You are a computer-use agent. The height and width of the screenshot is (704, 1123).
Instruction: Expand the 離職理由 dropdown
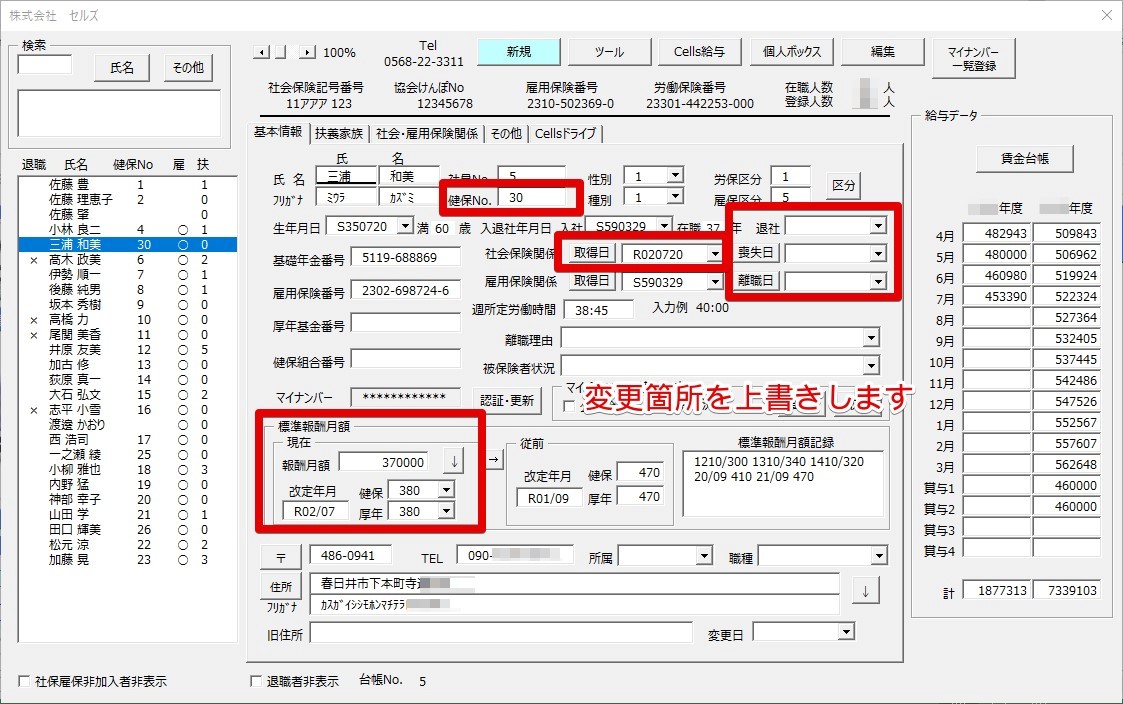coord(871,337)
